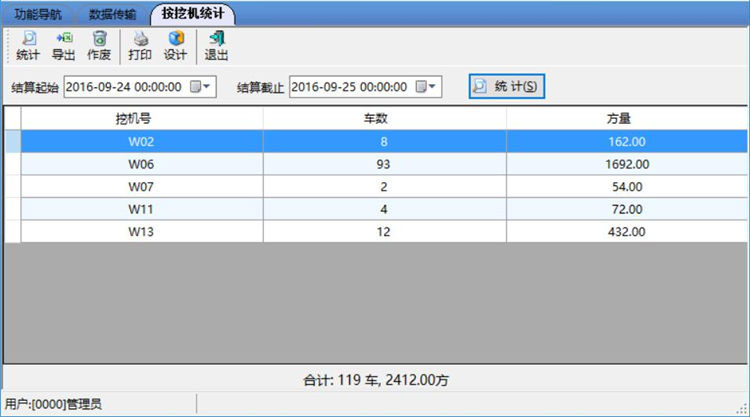
Task: Click the 车数 column header
Action: 384,119
